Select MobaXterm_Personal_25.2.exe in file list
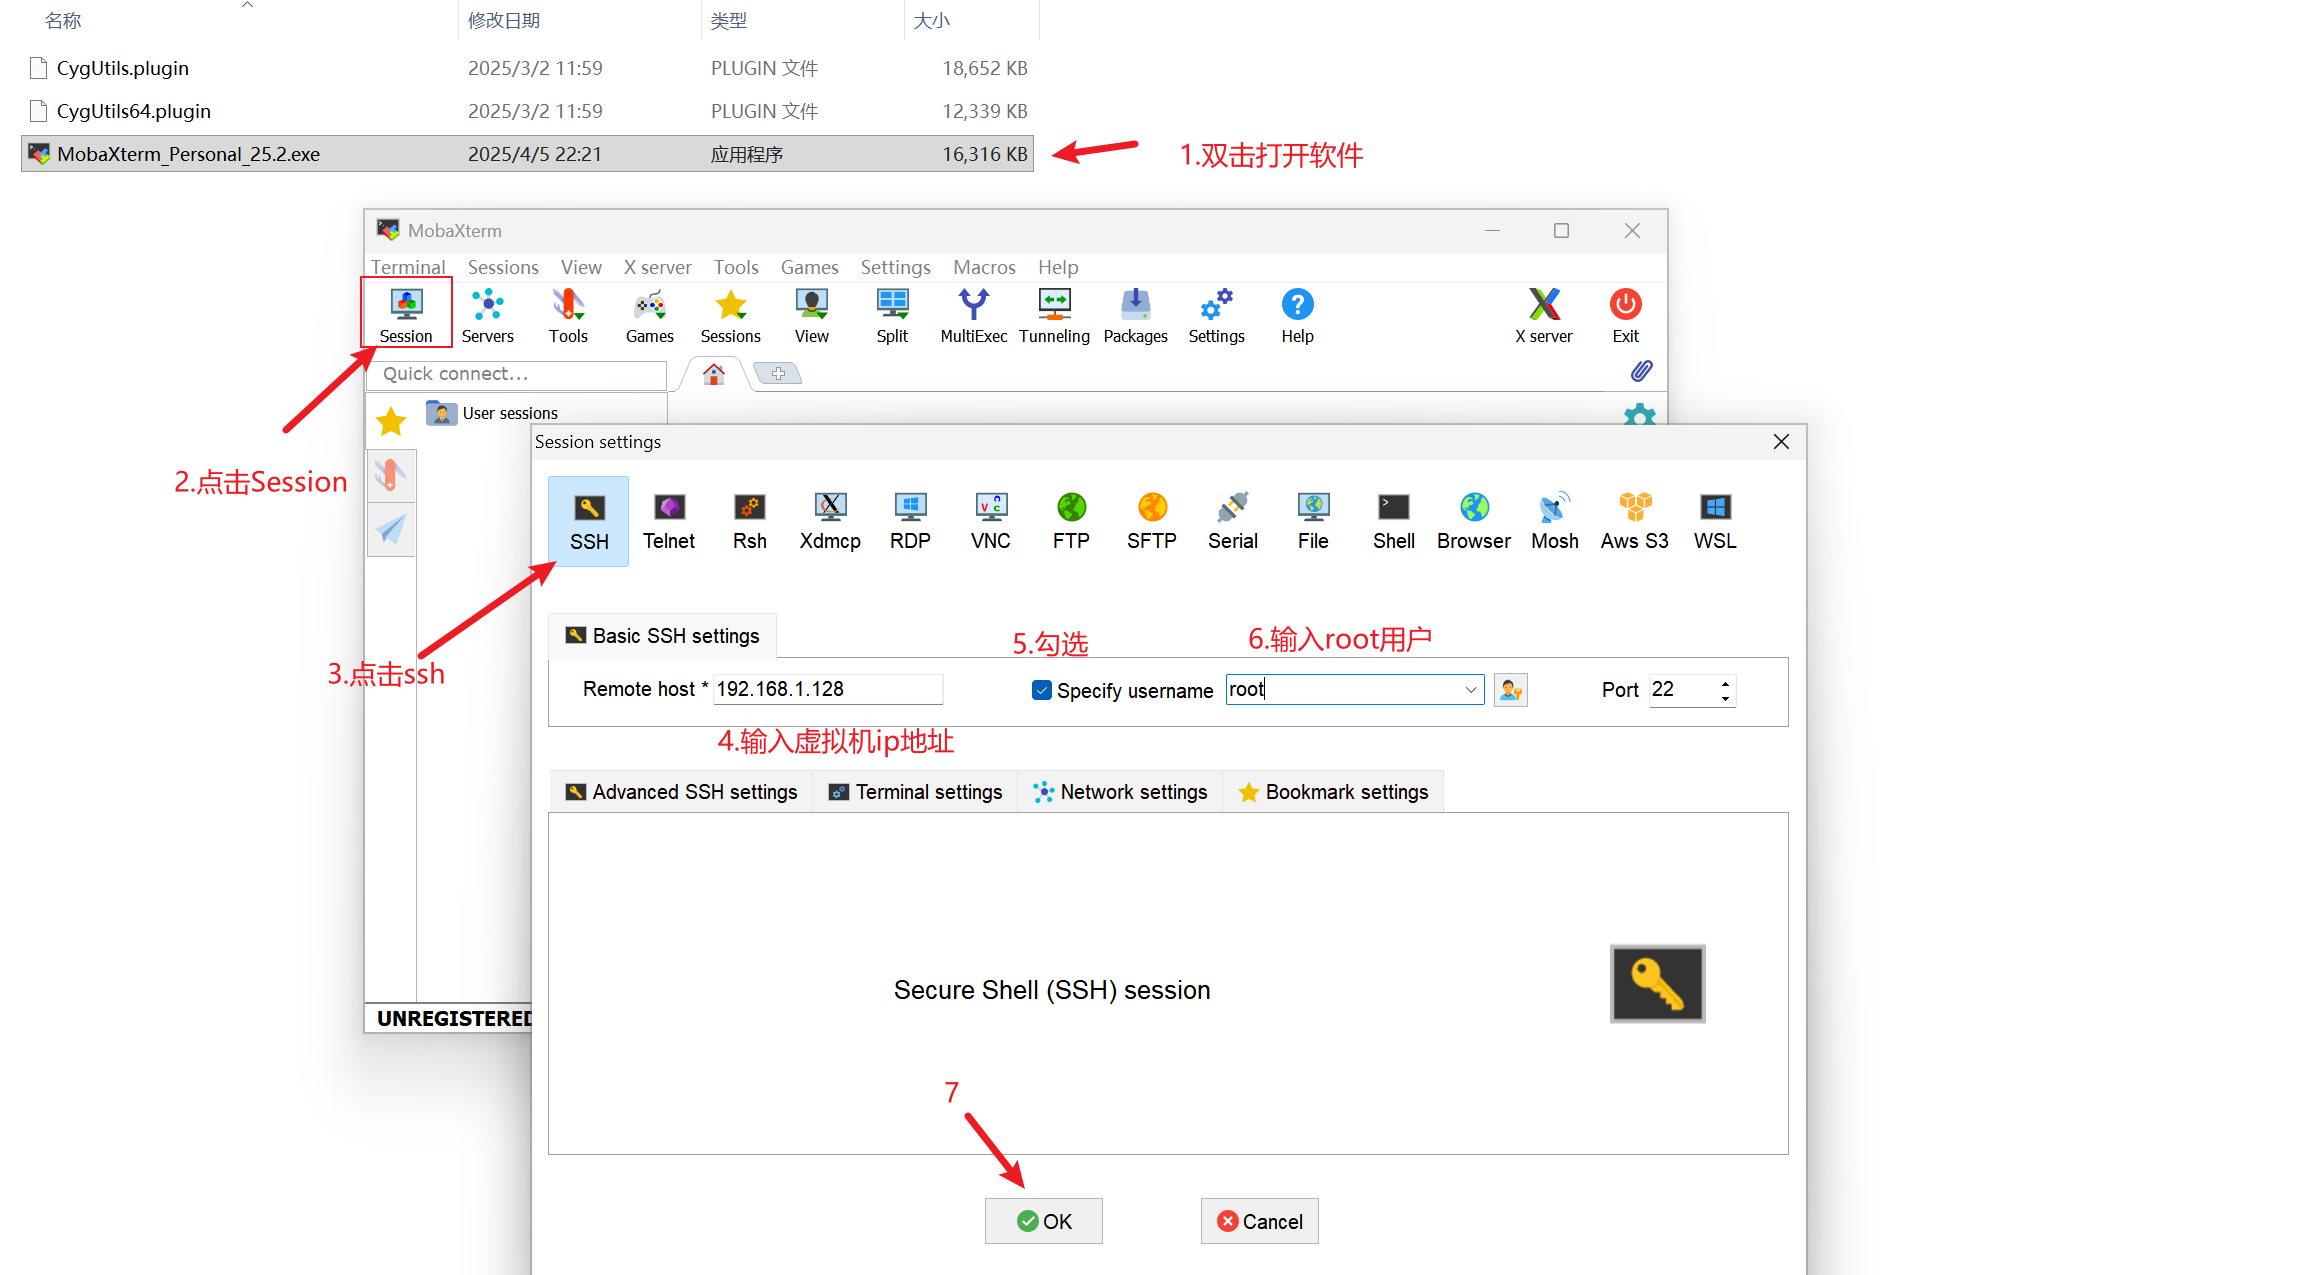The image size is (2298, 1275). 527,154
